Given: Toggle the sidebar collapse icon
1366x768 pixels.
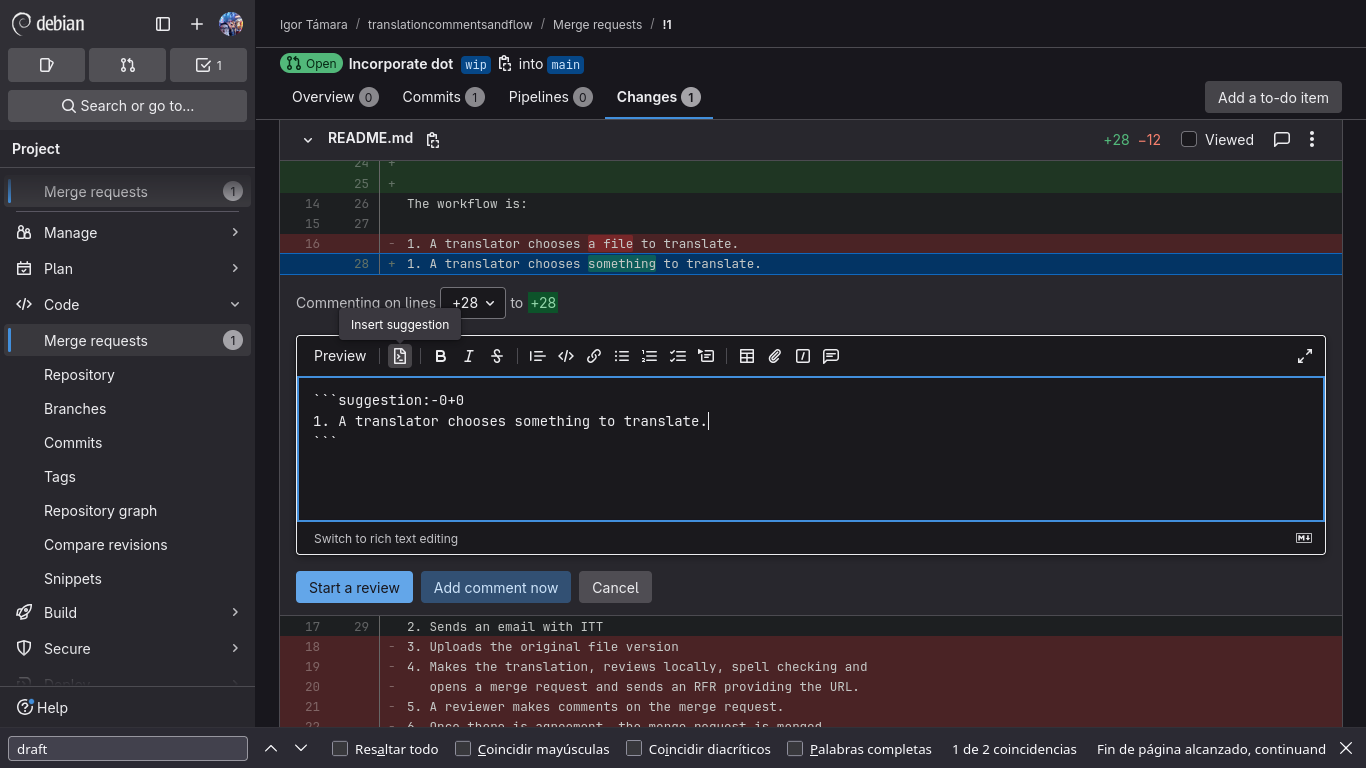Looking at the screenshot, I should pyautogui.click(x=163, y=24).
